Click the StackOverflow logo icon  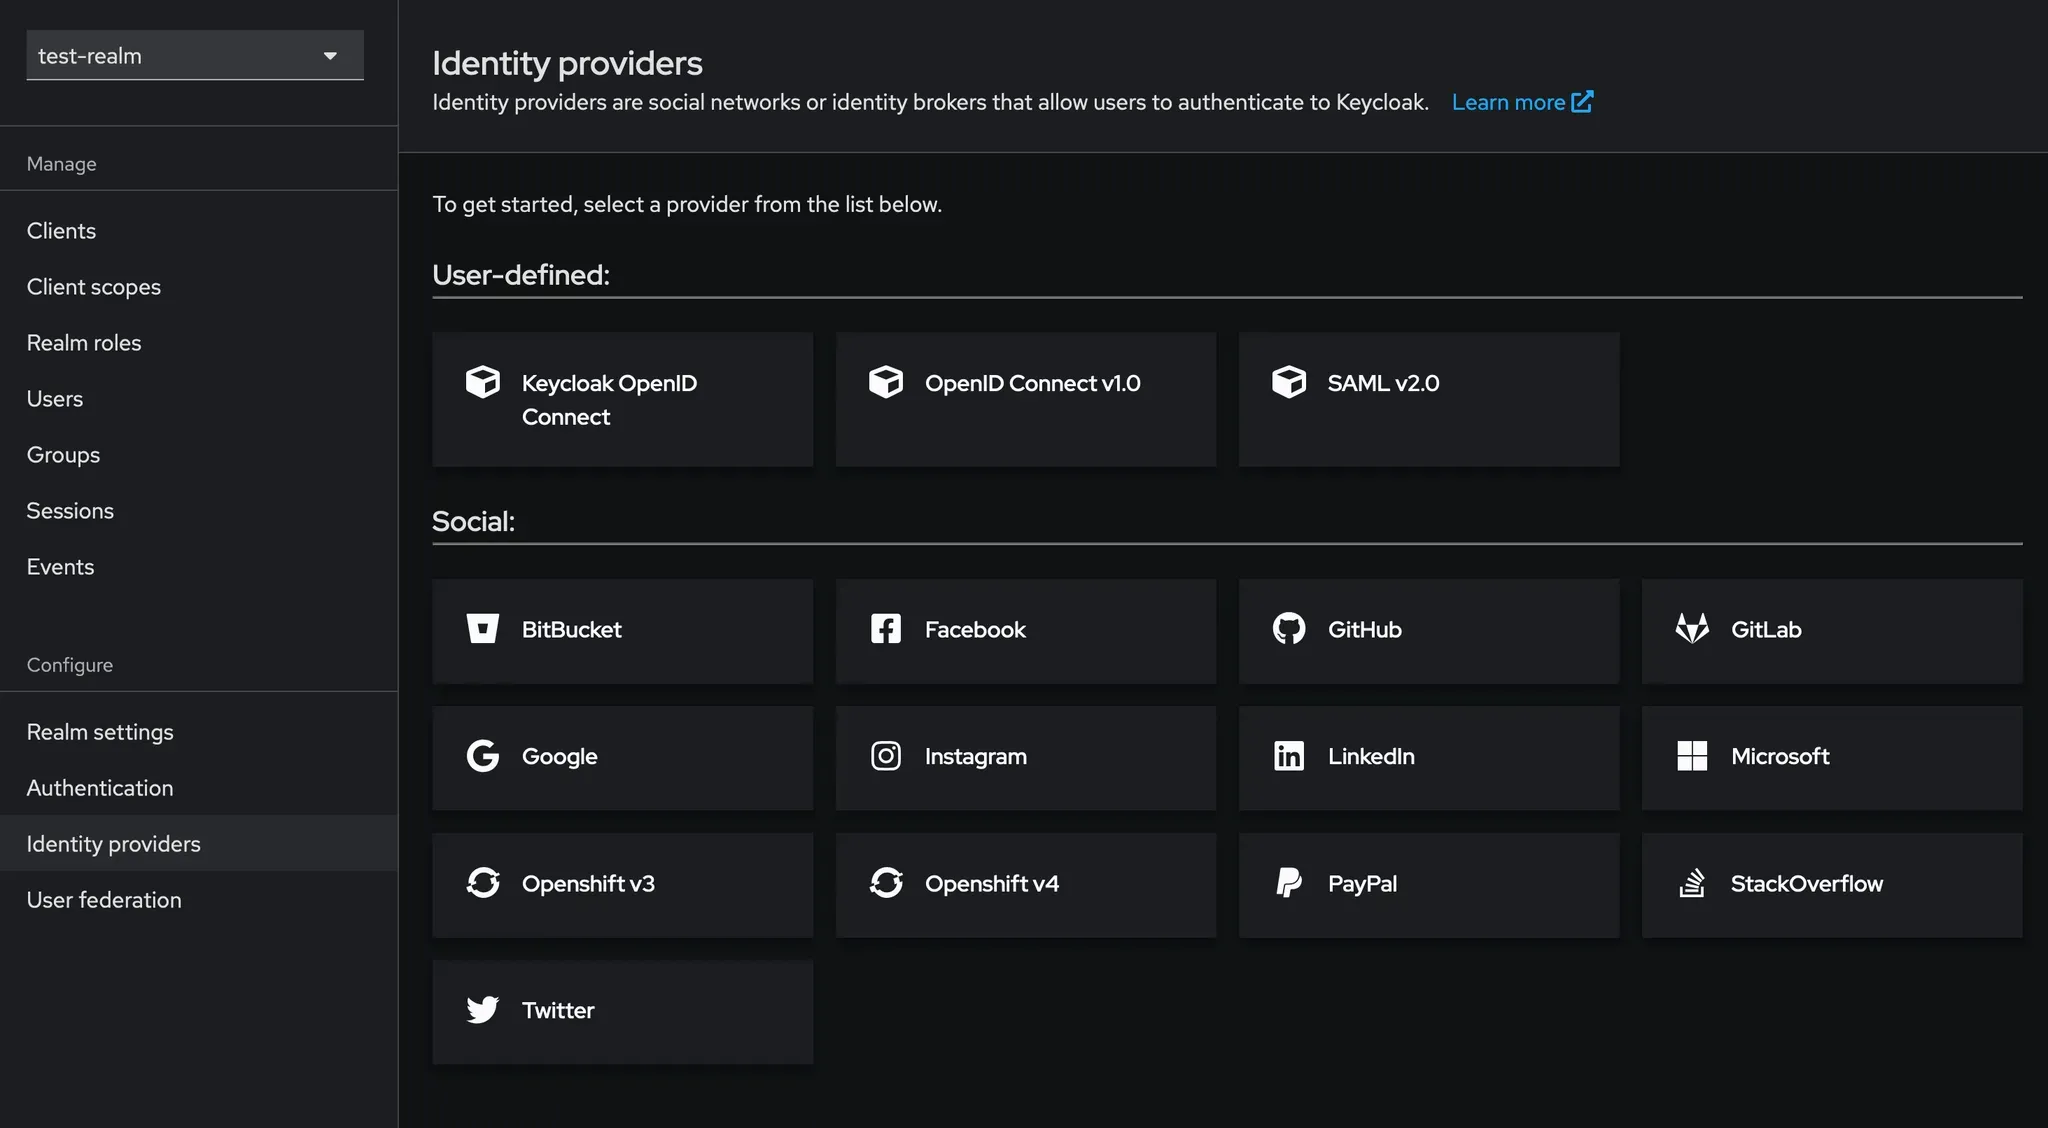click(1692, 883)
